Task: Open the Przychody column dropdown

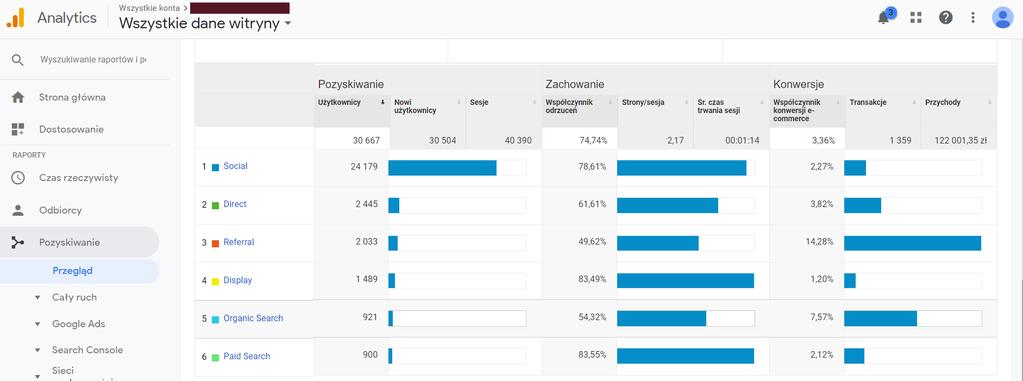Action: (990, 102)
